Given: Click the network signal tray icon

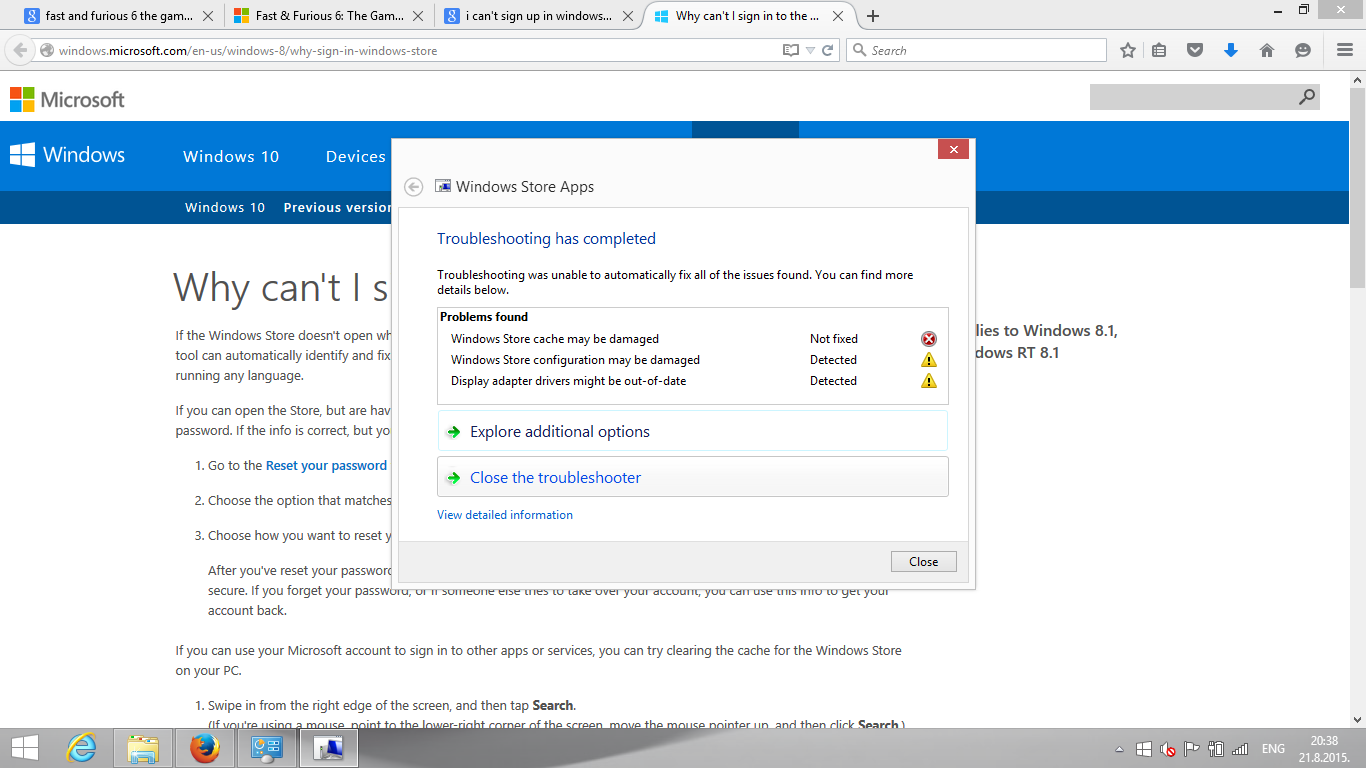Looking at the screenshot, I should click(x=1240, y=749).
